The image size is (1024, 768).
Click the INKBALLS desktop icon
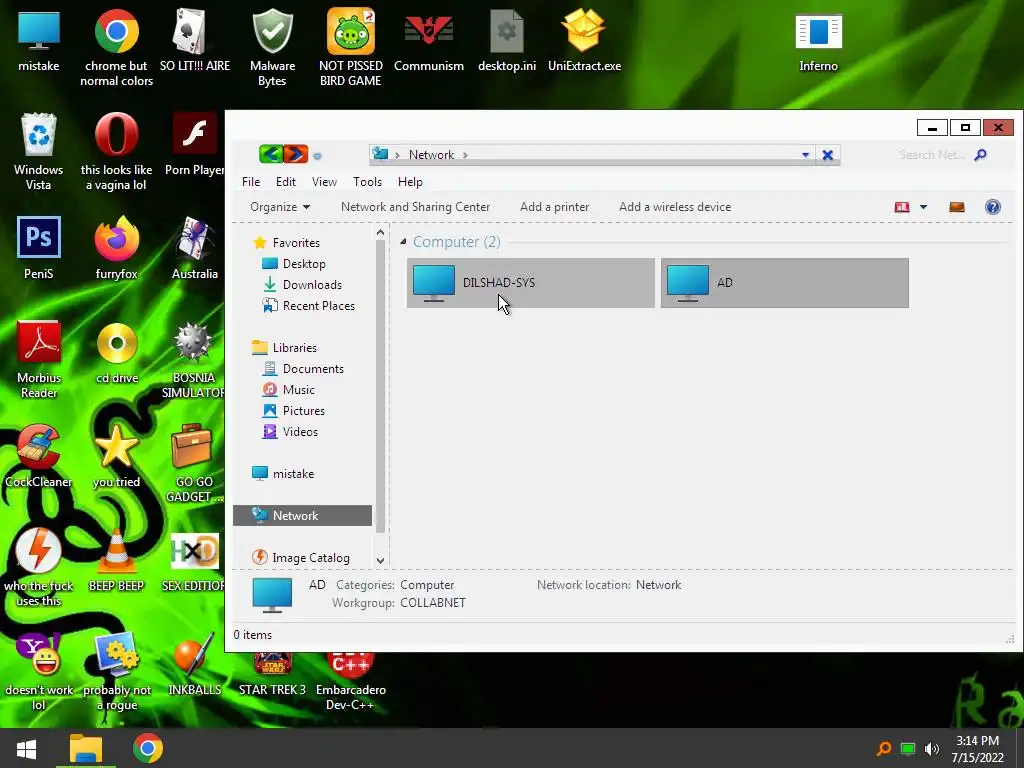point(195,665)
